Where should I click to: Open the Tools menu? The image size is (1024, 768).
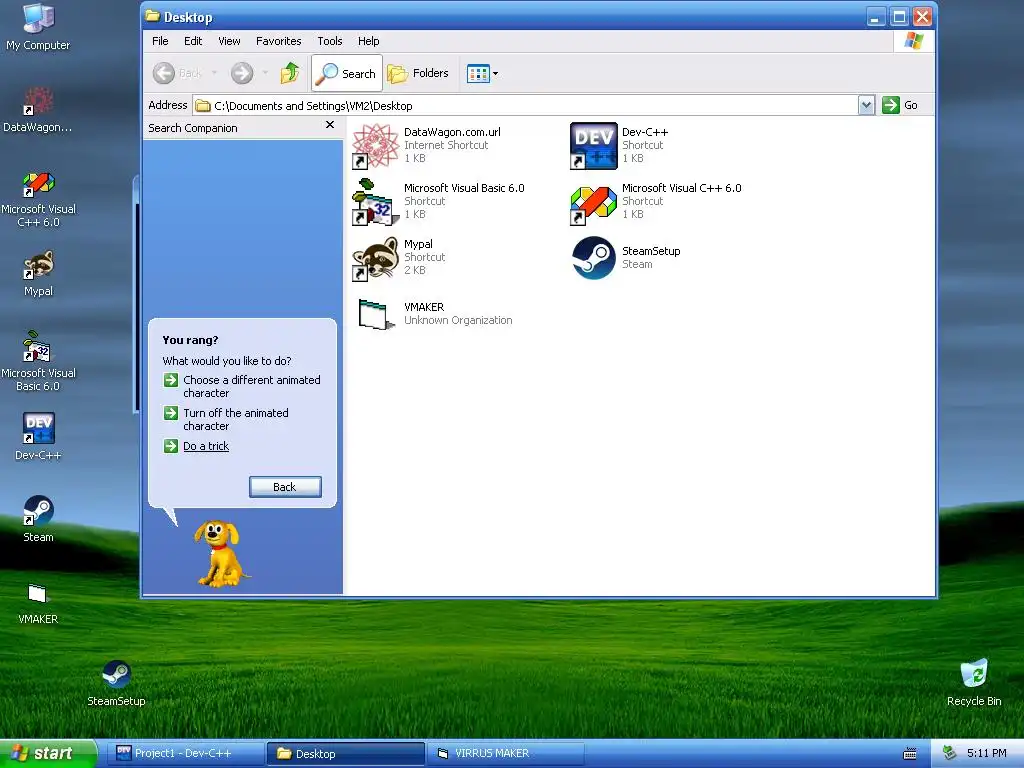[x=330, y=41]
